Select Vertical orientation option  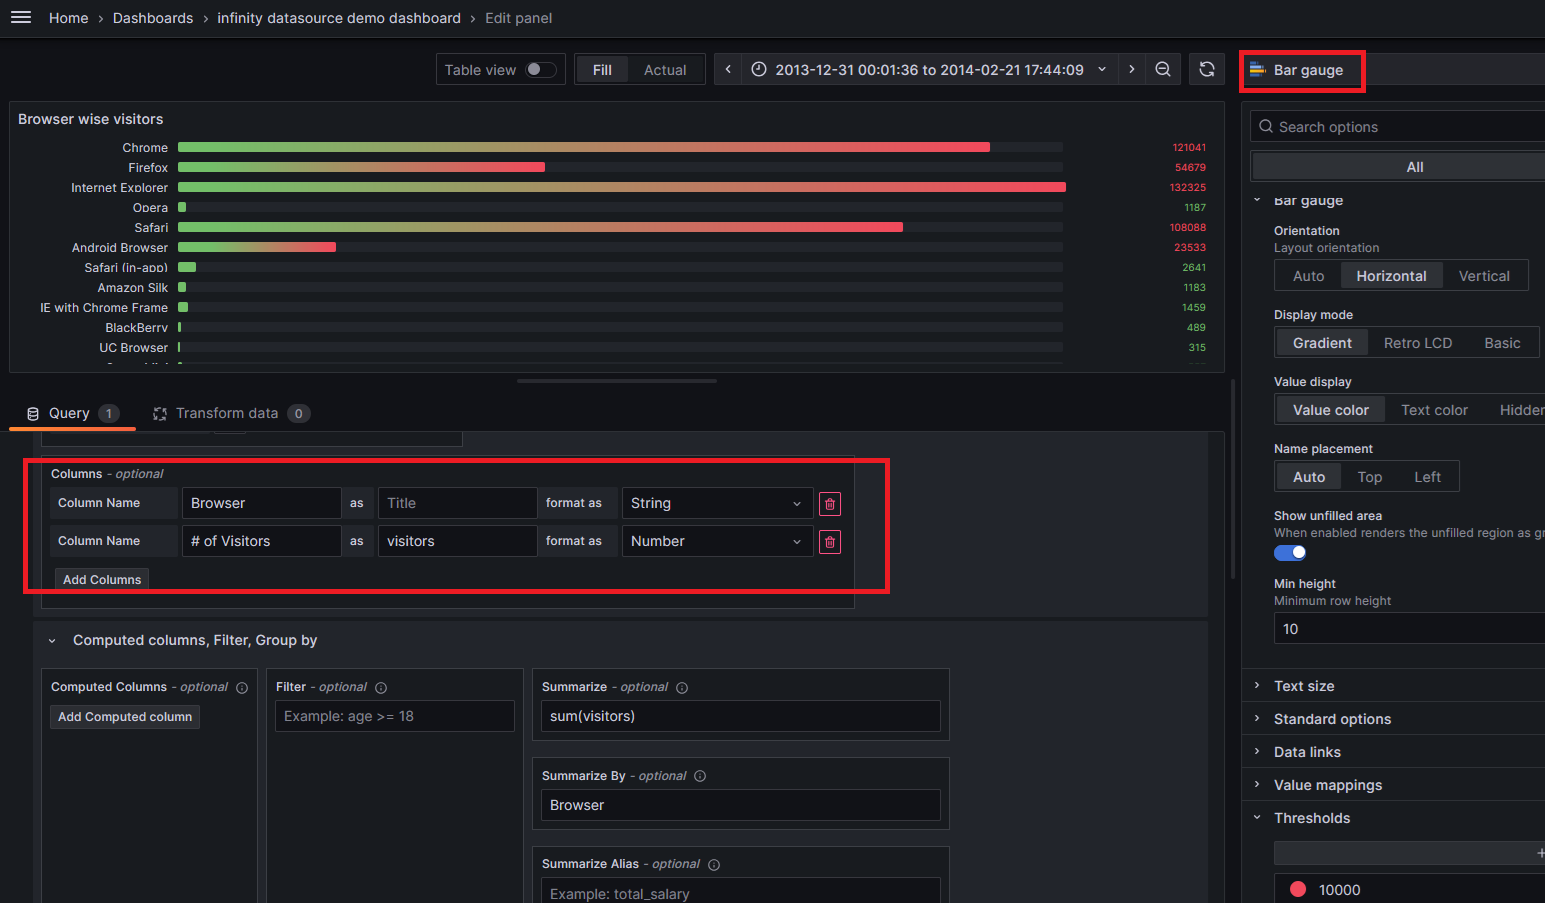[x=1484, y=276]
